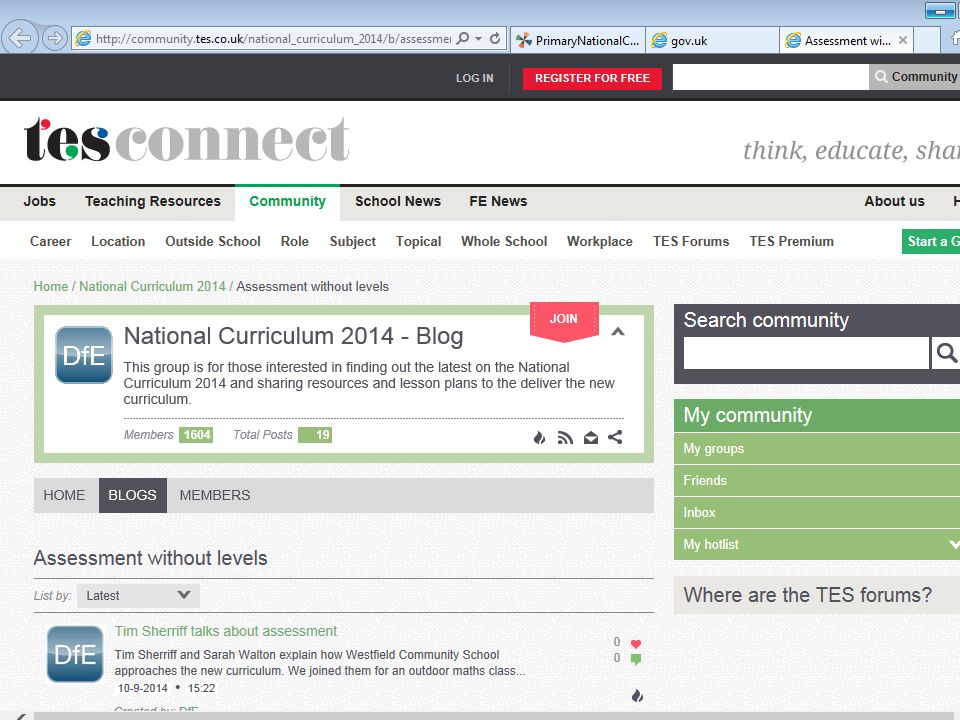Click the Subject sub-navigation link
Image resolution: width=960 pixels, height=720 pixels.
pyautogui.click(x=353, y=241)
